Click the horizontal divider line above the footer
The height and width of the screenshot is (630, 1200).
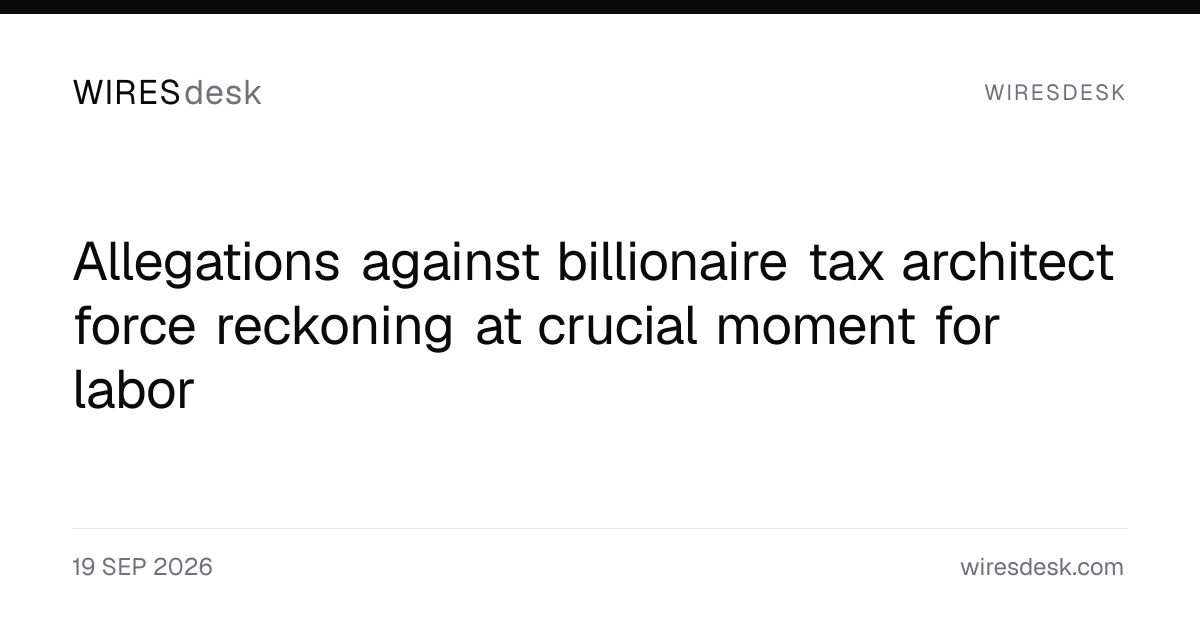coord(600,528)
